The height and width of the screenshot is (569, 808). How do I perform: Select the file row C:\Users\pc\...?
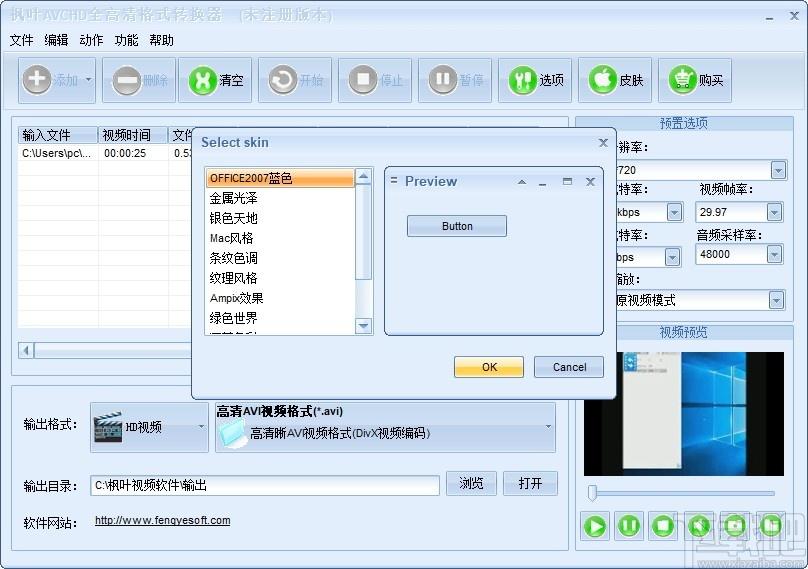tap(57, 153)
